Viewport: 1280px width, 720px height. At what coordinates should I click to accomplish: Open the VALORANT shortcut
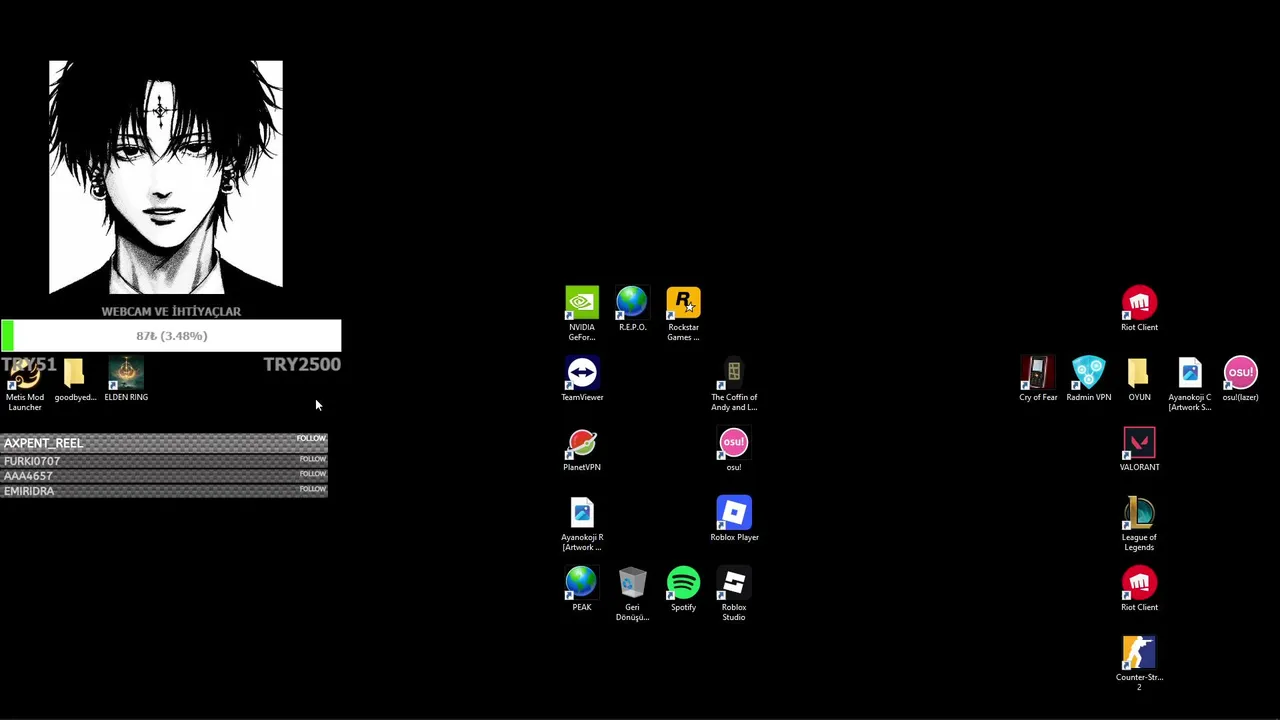tap(1139, 443)
